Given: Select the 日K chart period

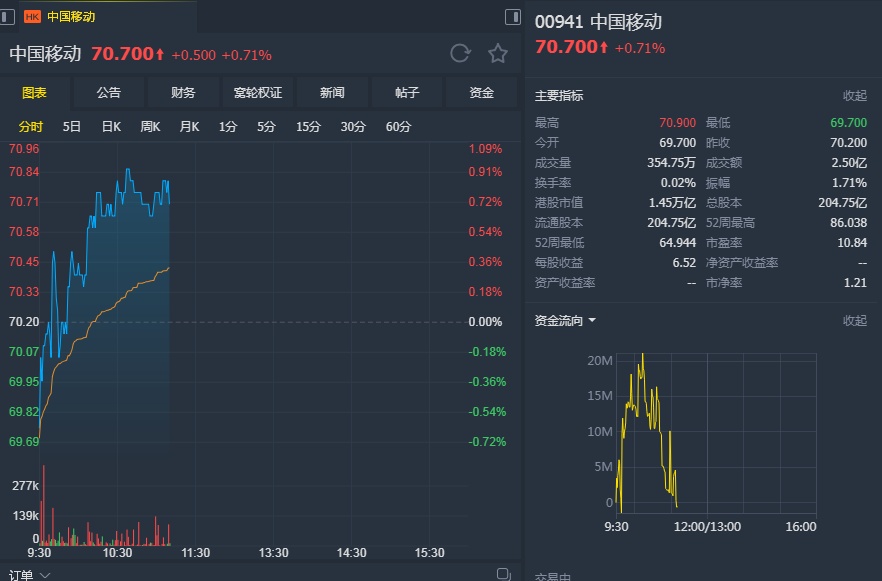Looking at the screenshot, I should [111, 127].
